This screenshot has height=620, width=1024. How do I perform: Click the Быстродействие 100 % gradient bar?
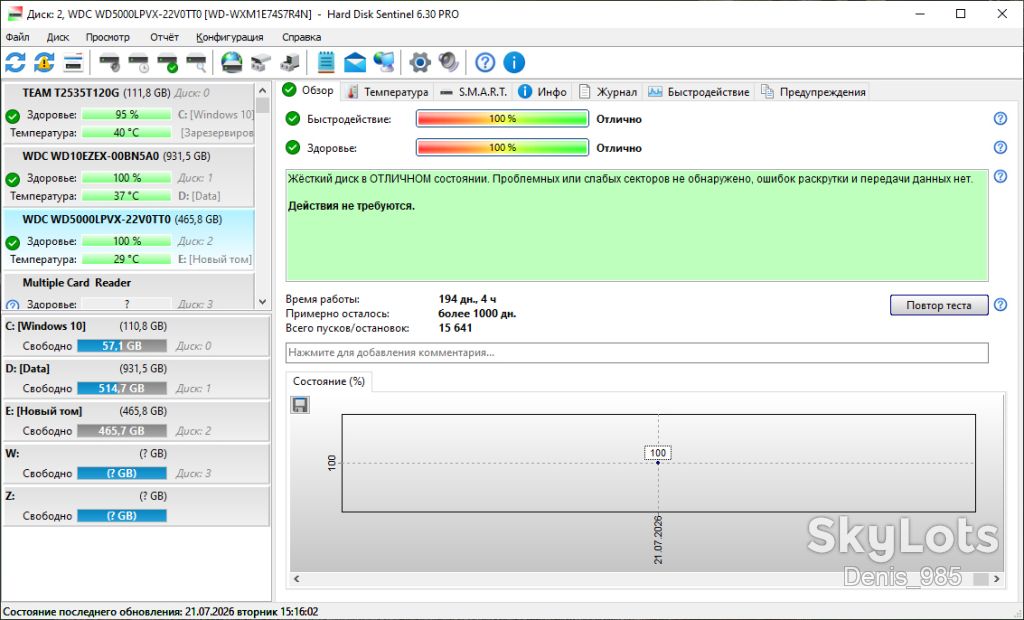(x=502, y=119)
